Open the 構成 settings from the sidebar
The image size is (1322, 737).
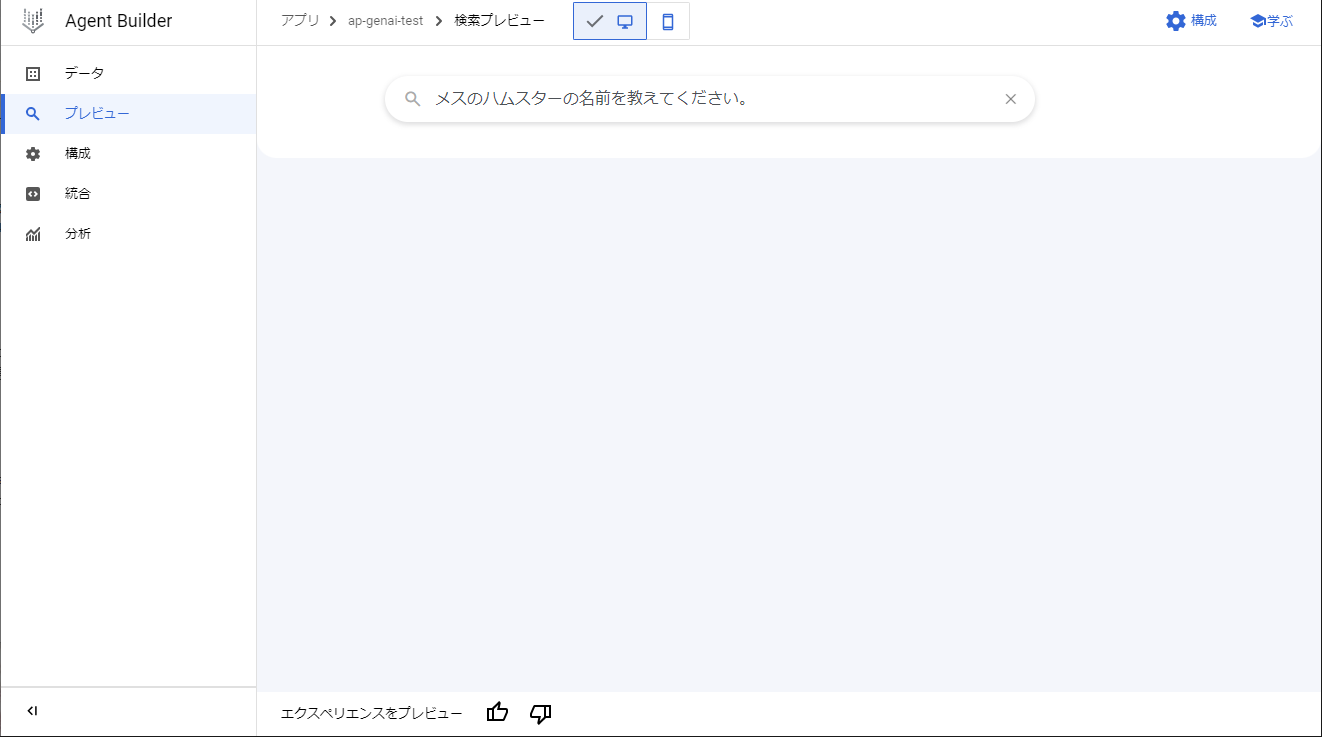click(77, 153)
